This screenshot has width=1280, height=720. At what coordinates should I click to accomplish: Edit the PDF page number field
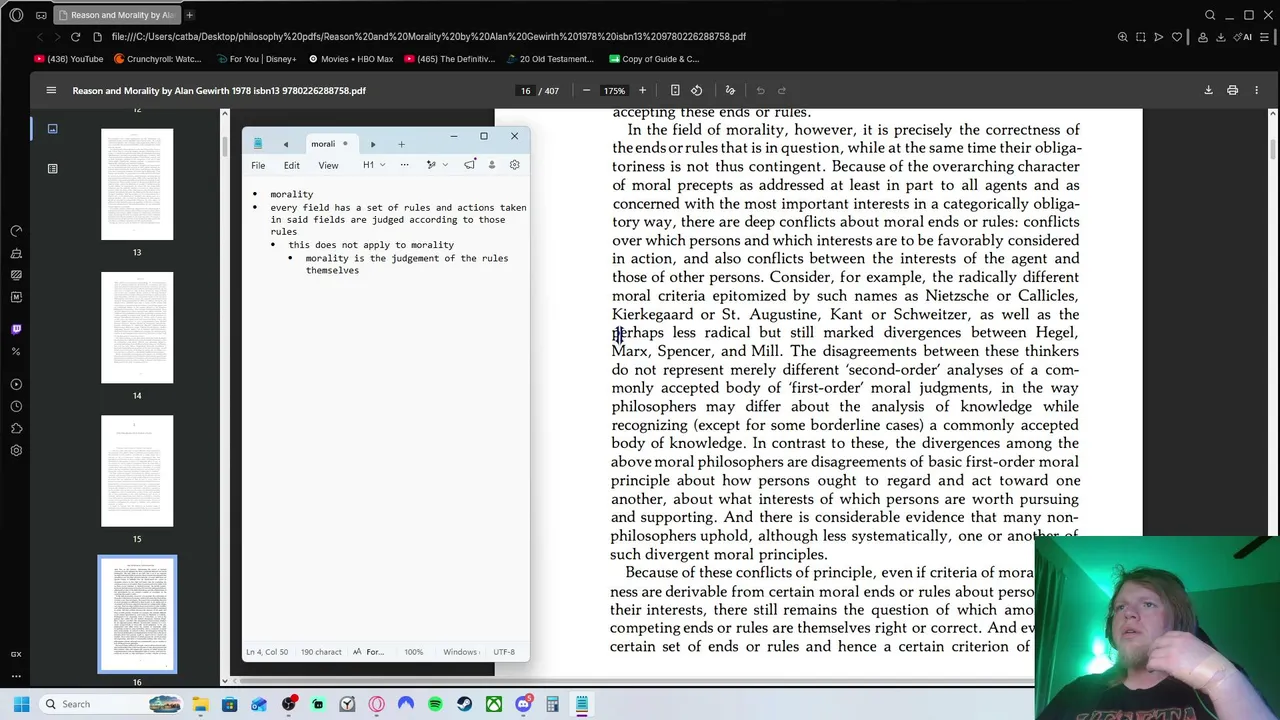click(525, 90)
